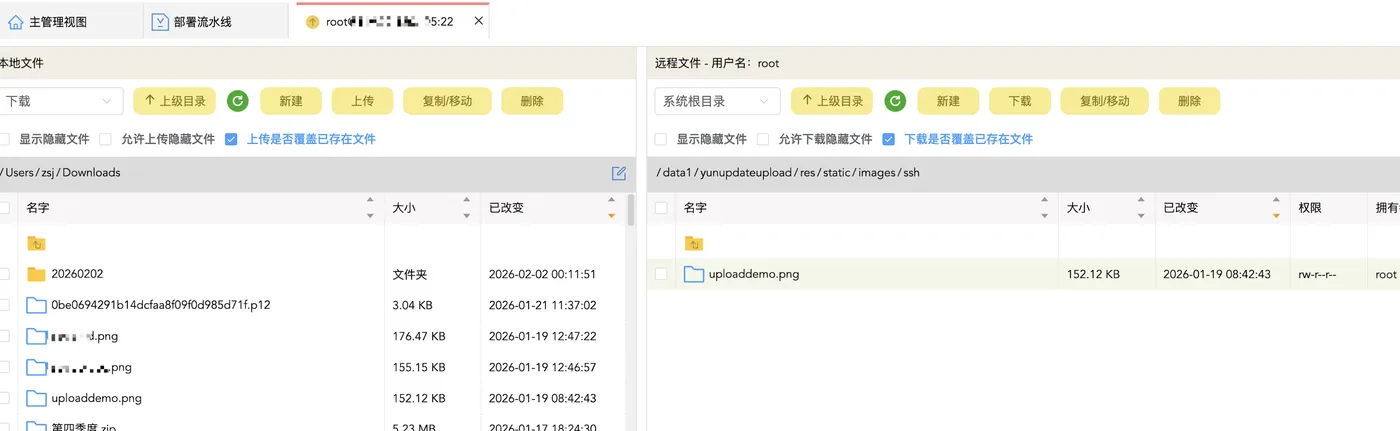The height and width of the screenshot is (431, 1400).
Task: Check the 20260202 folder row checkbox
Action: (x=5, y=274)
